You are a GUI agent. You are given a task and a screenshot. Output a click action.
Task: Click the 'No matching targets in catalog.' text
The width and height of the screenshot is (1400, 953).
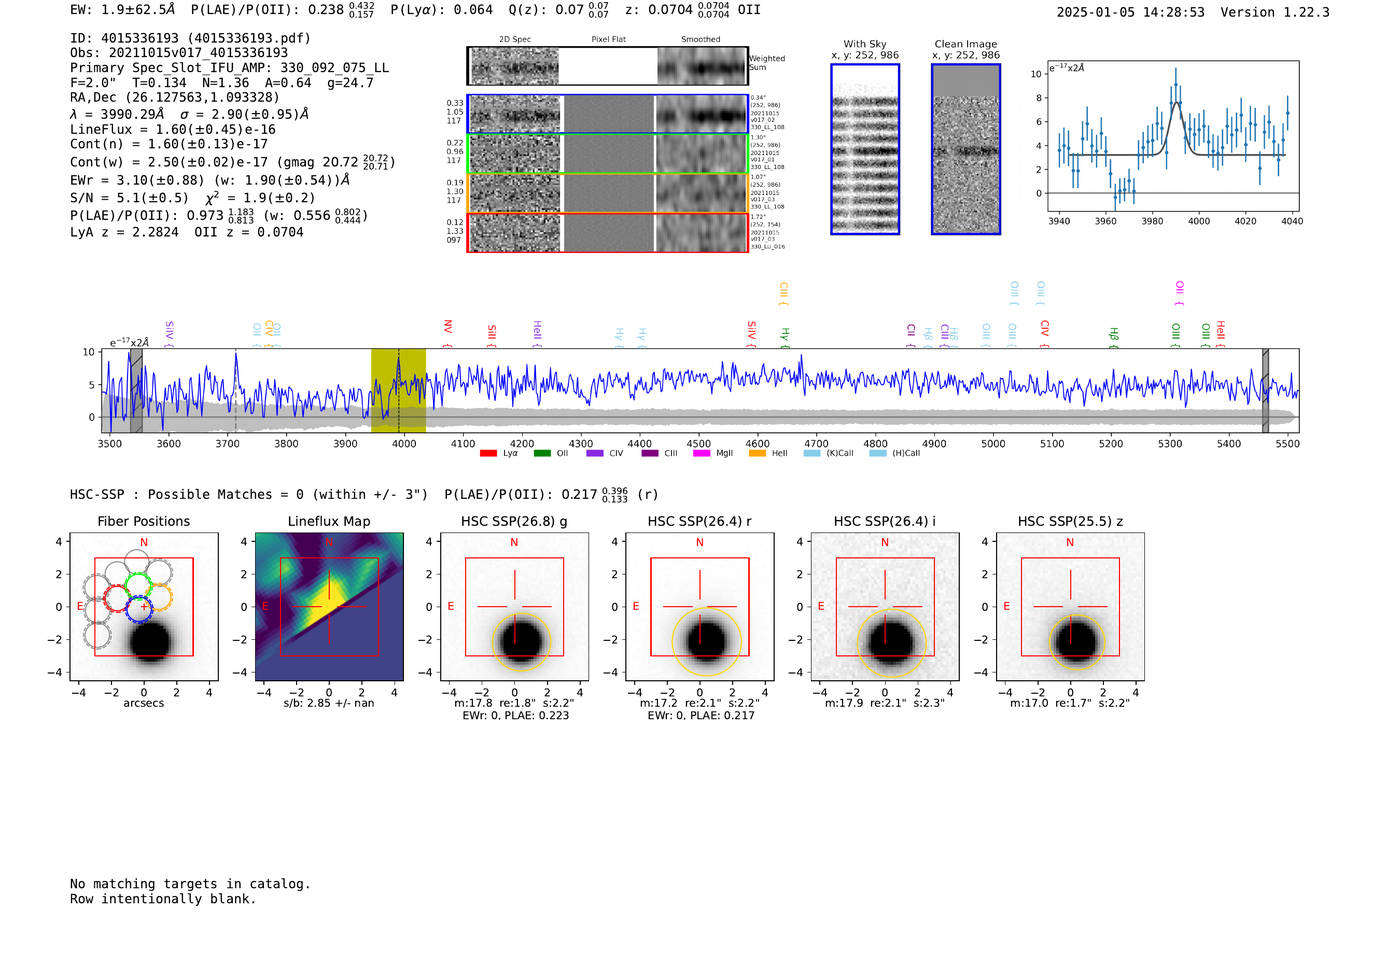(190, 884)
